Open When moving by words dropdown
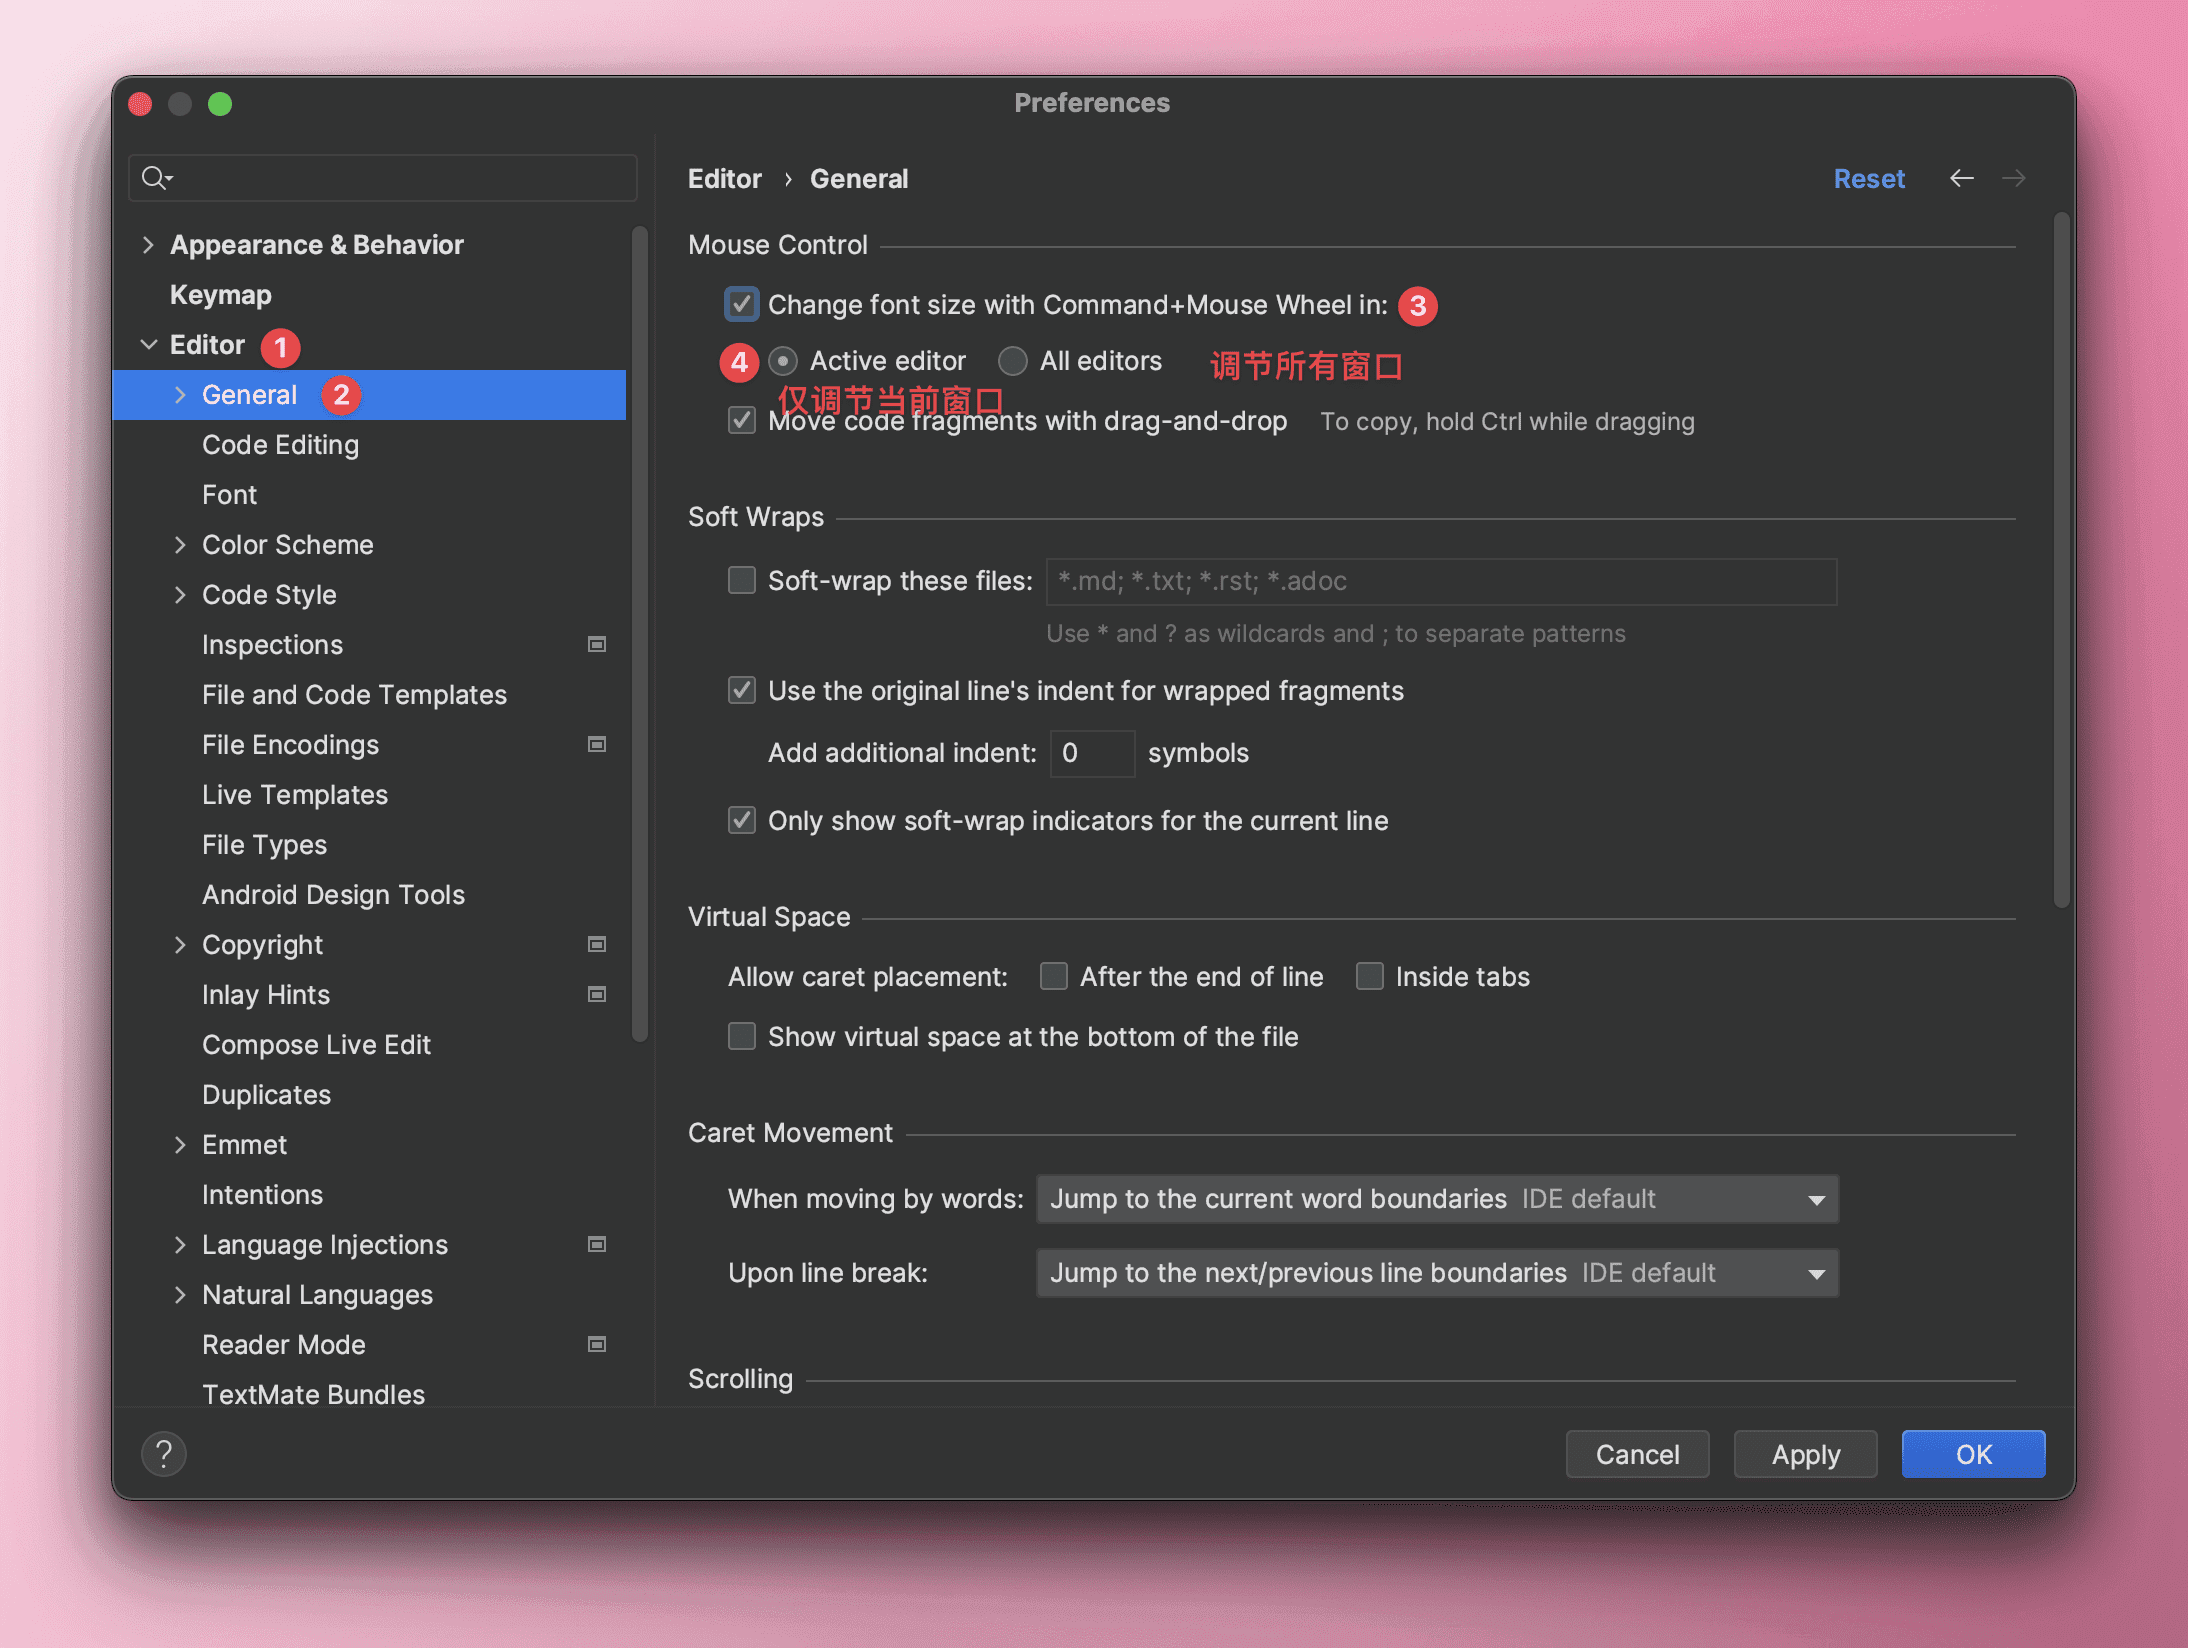The width and height of the screenshot is (2188, 1648). [1437, 1199]
